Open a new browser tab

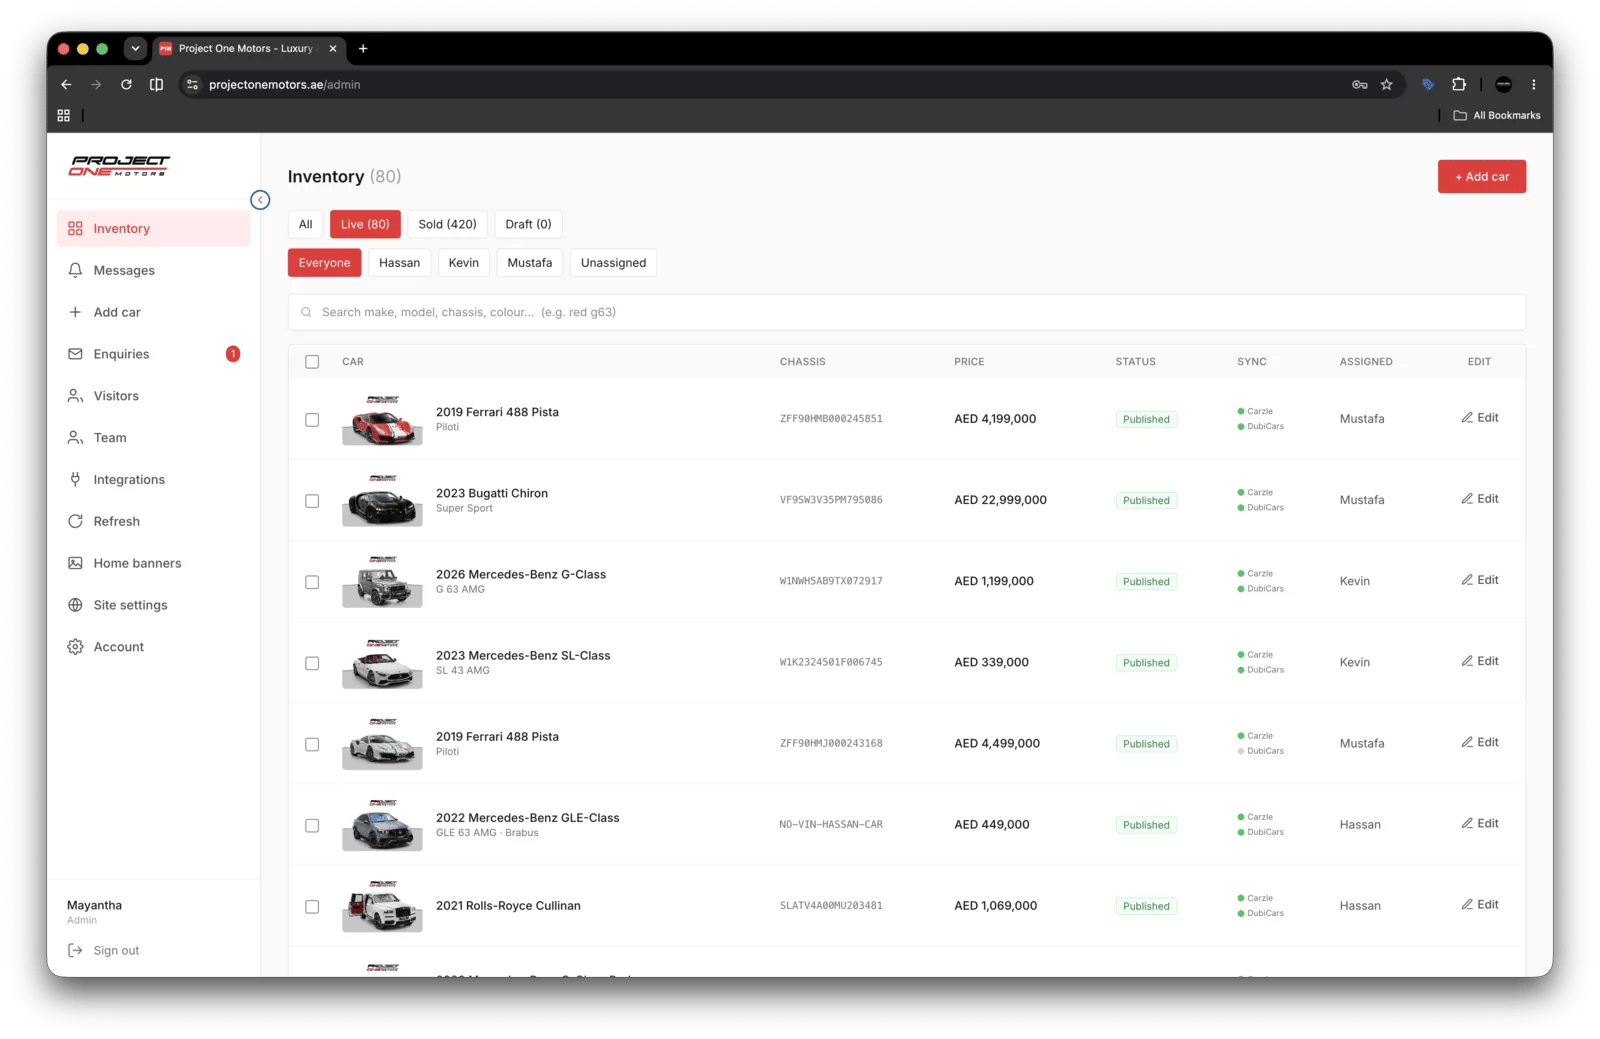(x=363, y=48)
